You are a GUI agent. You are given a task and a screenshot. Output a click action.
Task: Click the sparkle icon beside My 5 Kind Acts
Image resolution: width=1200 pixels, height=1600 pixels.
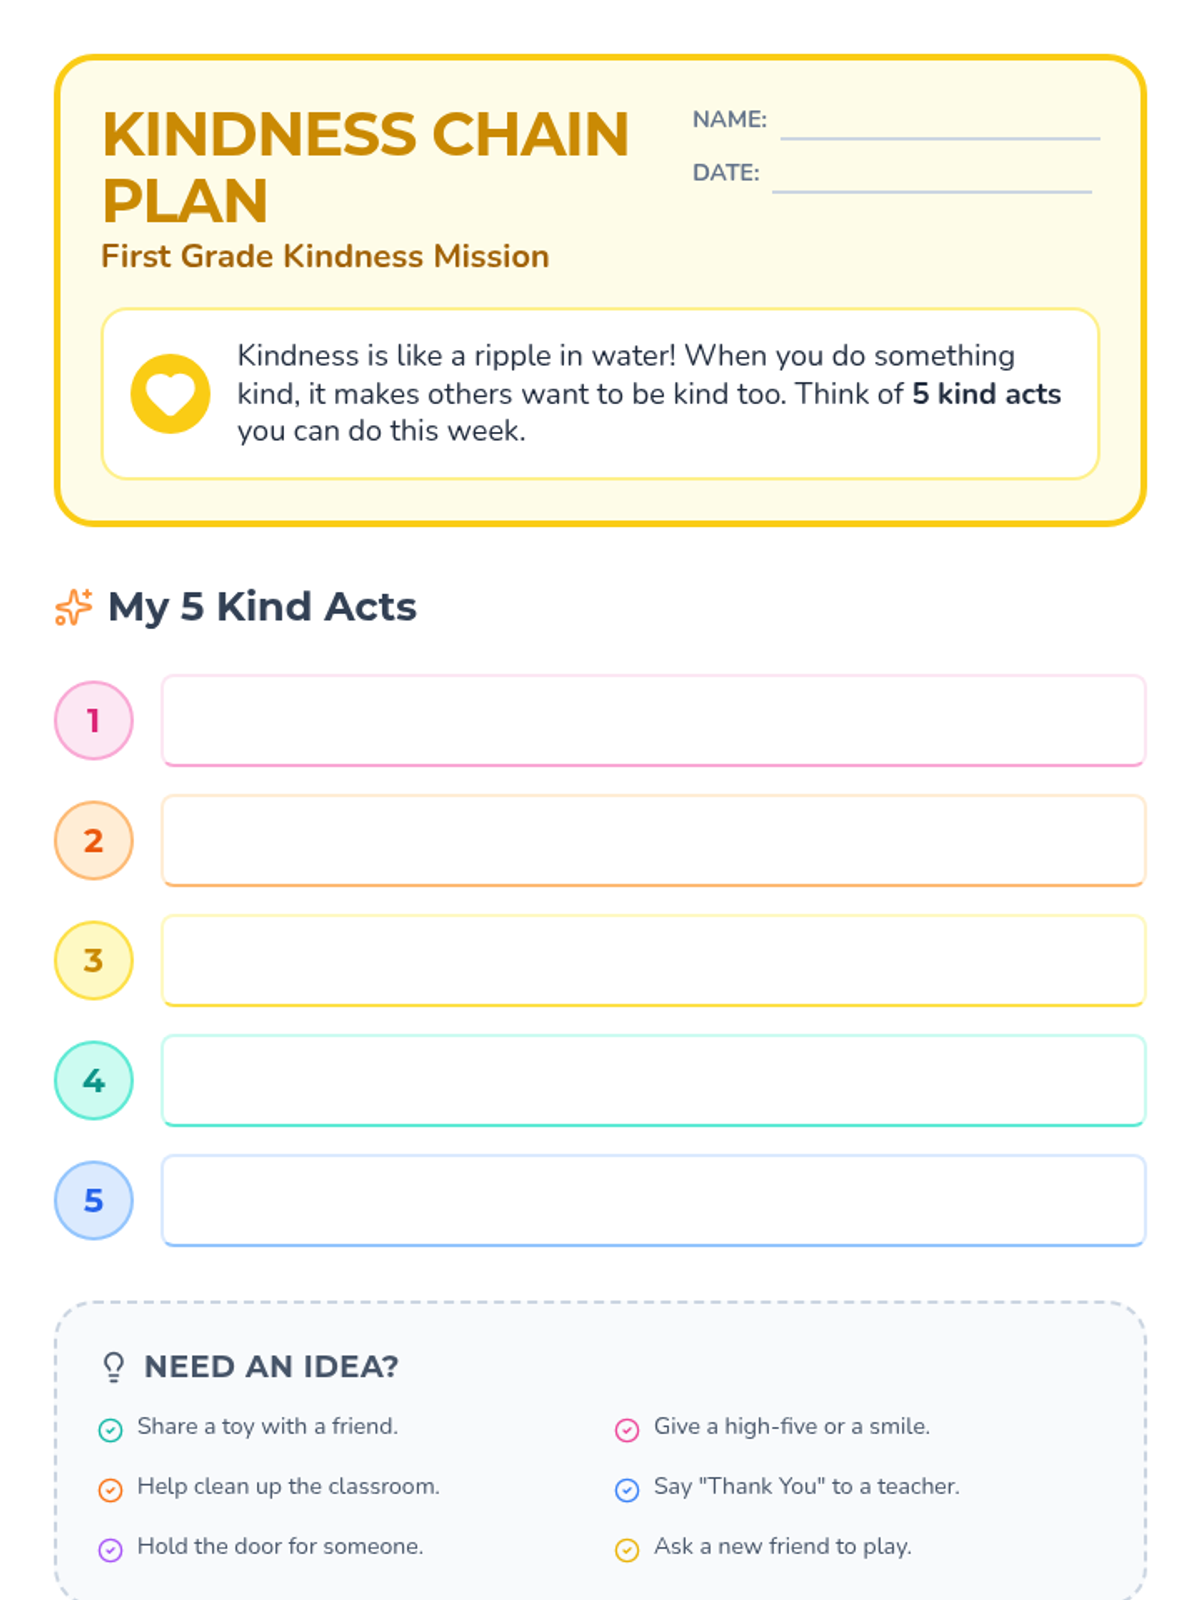(74, 607)
